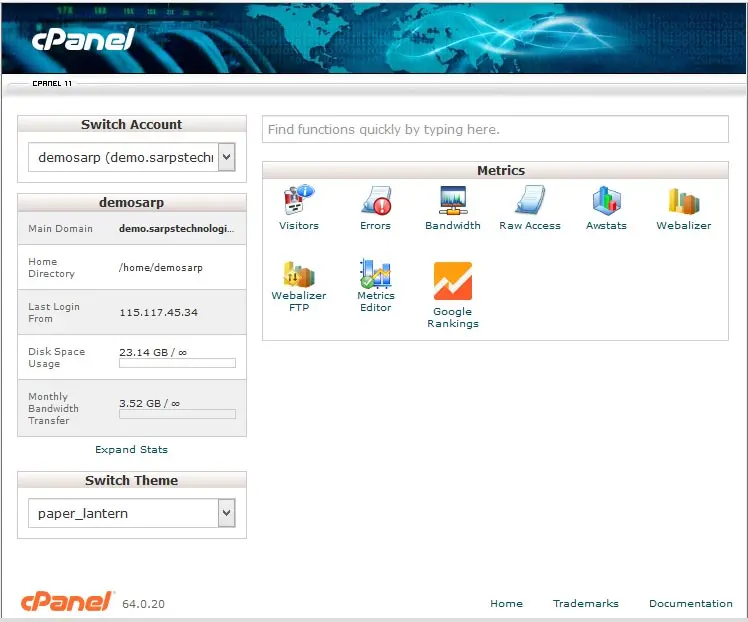Open the Bandwidth monitor icon
748x622 pixels.
pos(453,200)
